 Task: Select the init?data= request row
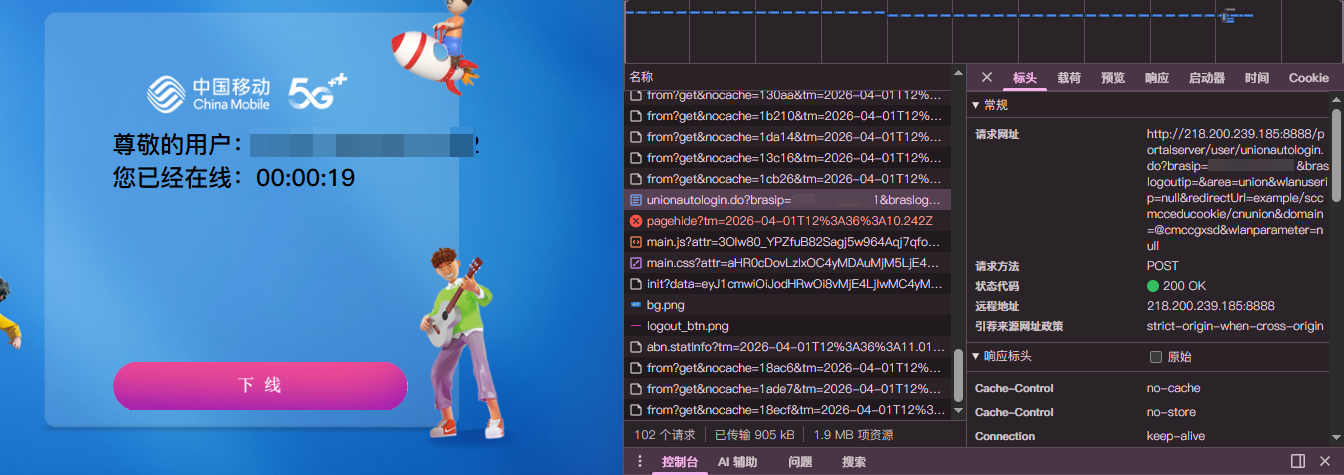point(790,284)
